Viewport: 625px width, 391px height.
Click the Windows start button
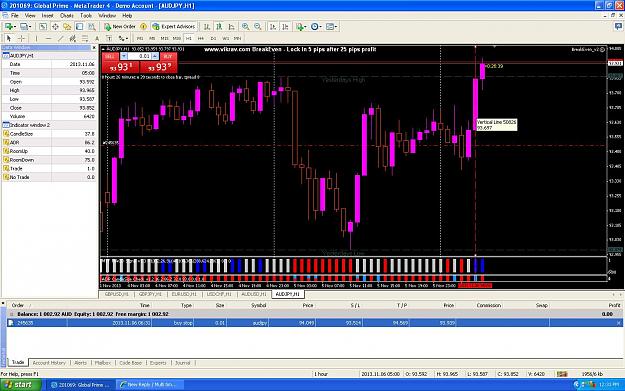(21, 385)
